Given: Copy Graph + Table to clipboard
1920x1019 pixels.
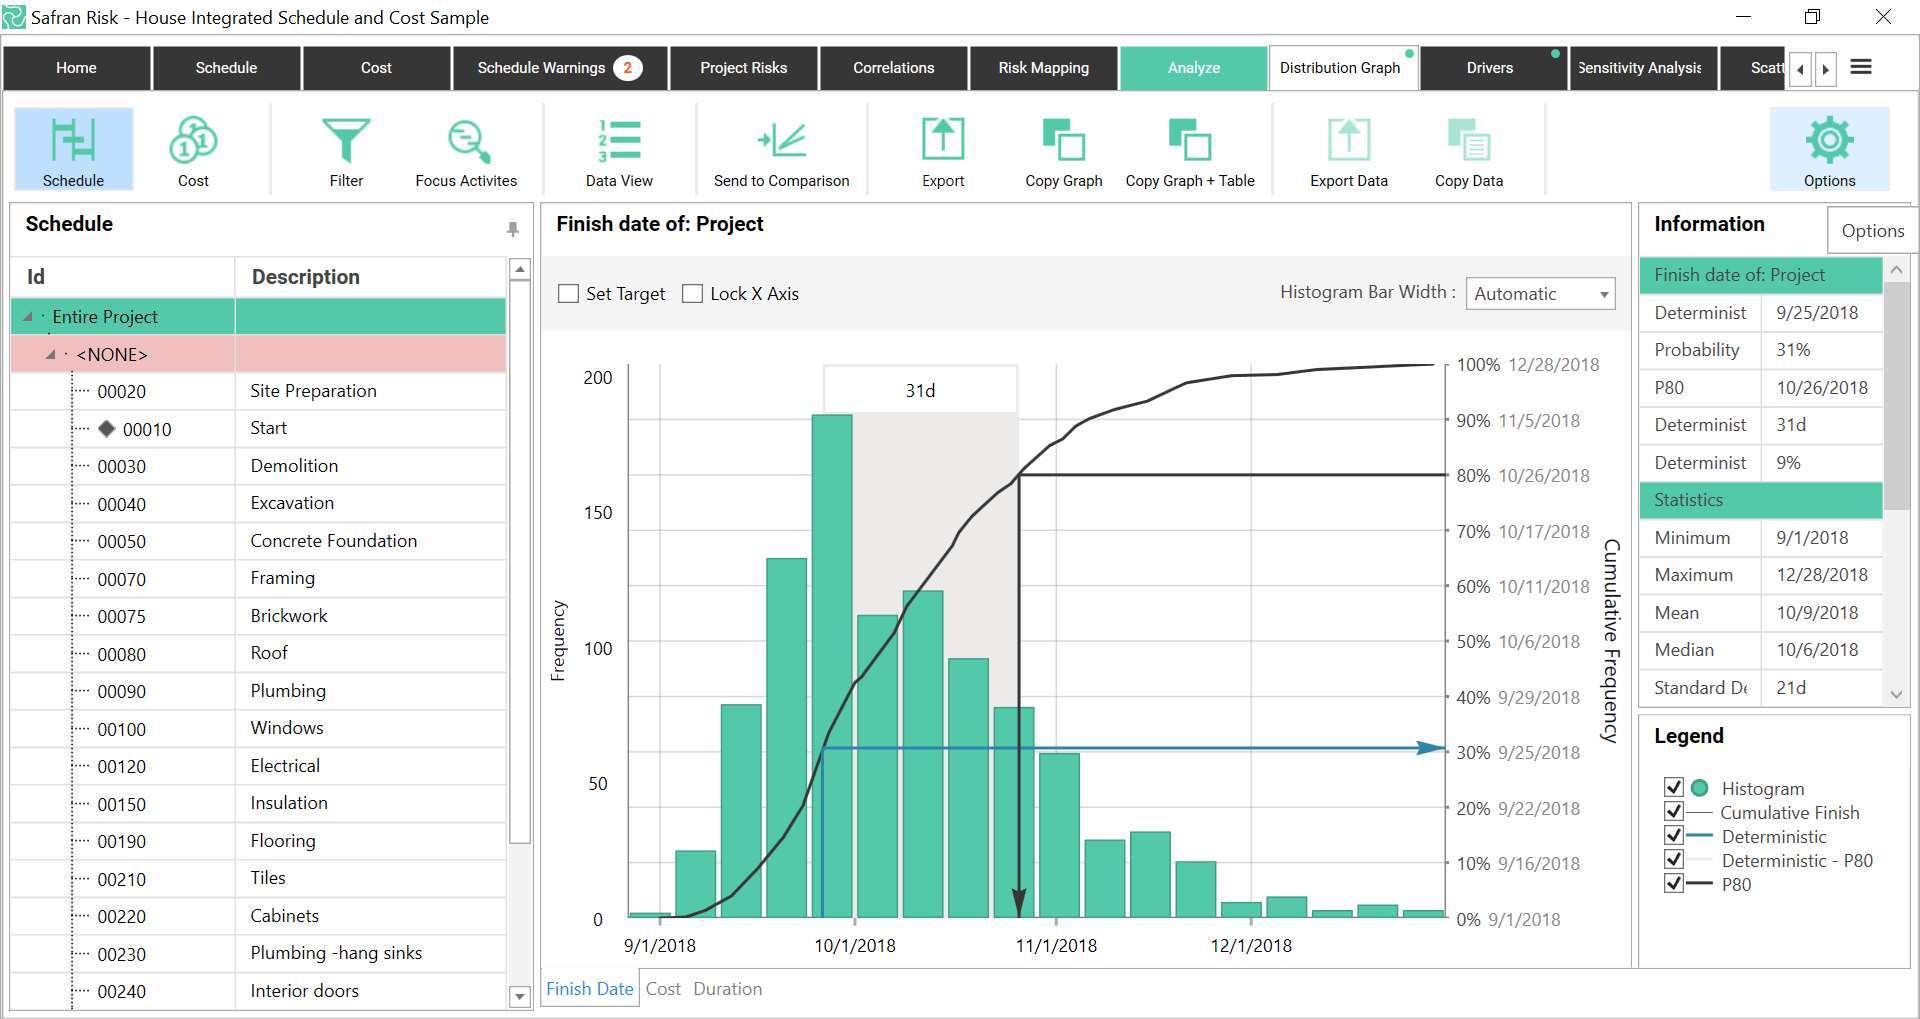Looking at the screenshot, I should pyautogui.click(x=1189, y=148).
